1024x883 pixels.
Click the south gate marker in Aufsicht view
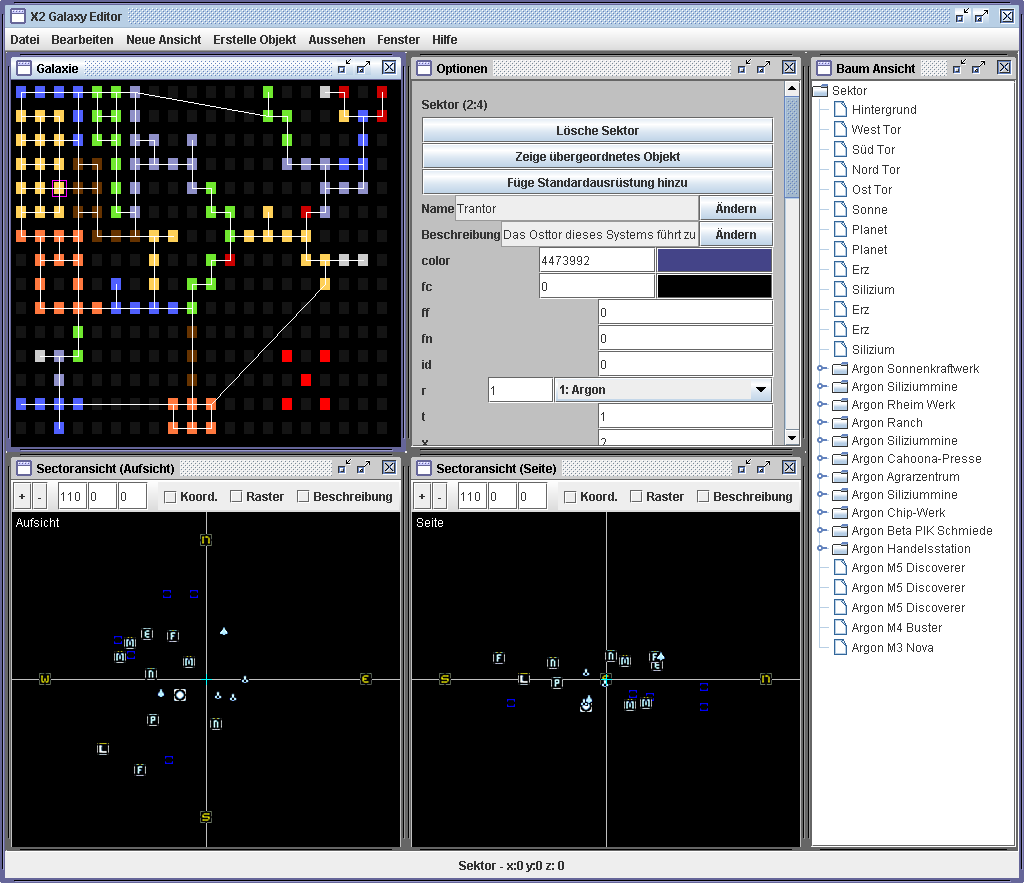(206, 817)
